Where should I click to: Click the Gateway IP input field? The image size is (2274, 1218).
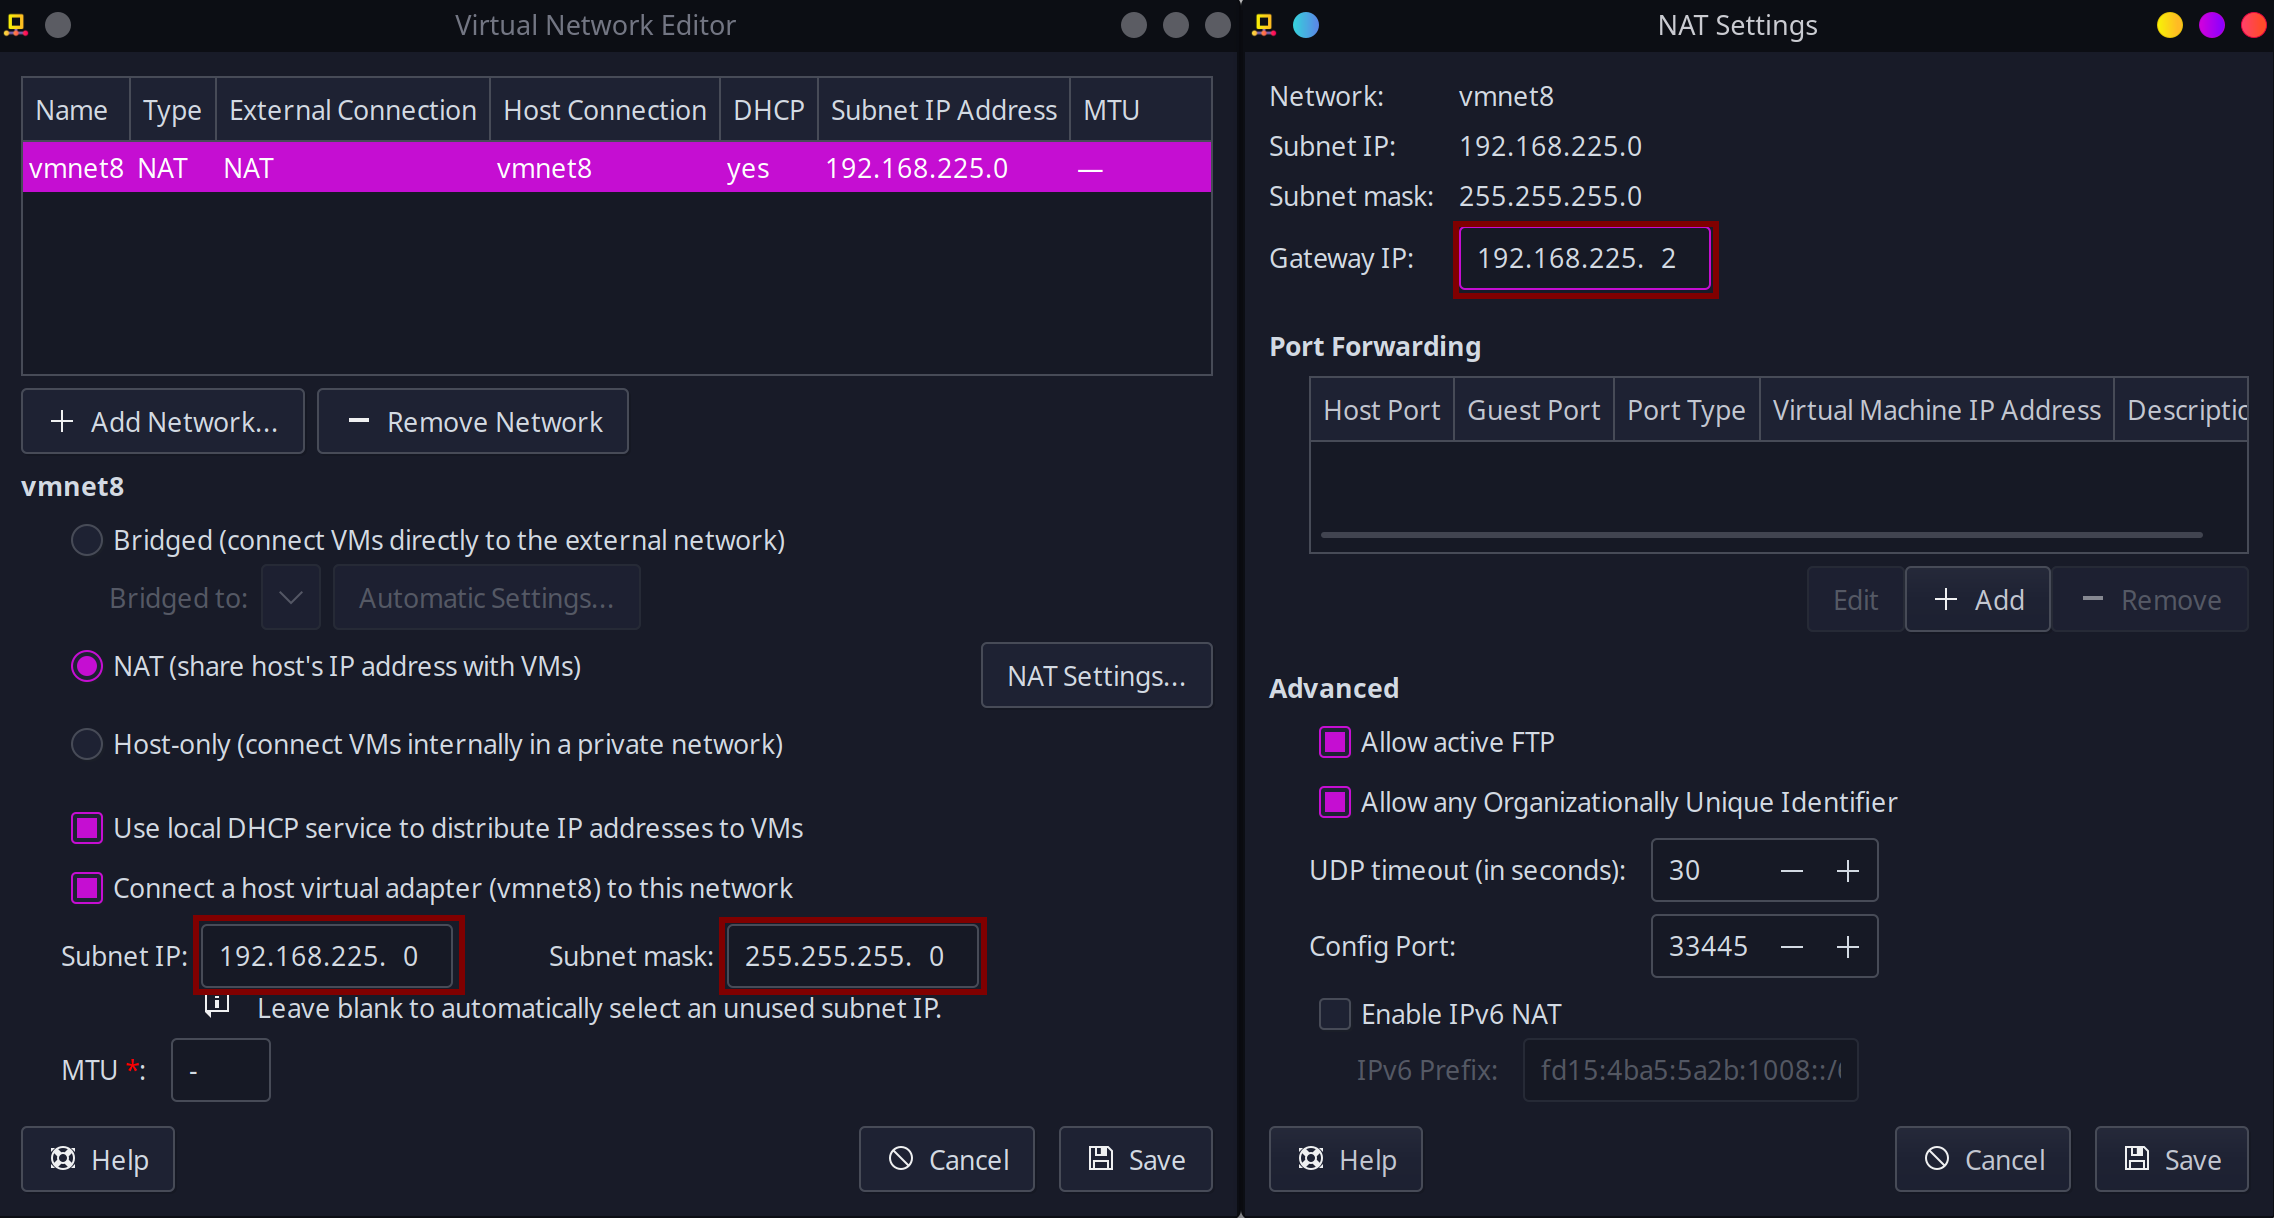coord(1584,259)
